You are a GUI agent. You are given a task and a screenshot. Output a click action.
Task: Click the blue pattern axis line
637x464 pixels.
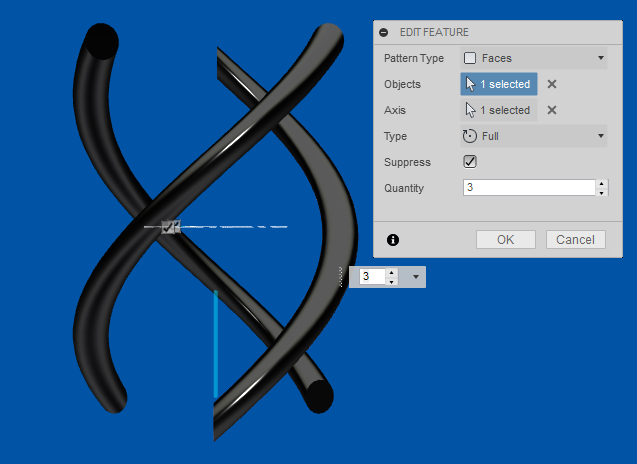coord(216,344)
